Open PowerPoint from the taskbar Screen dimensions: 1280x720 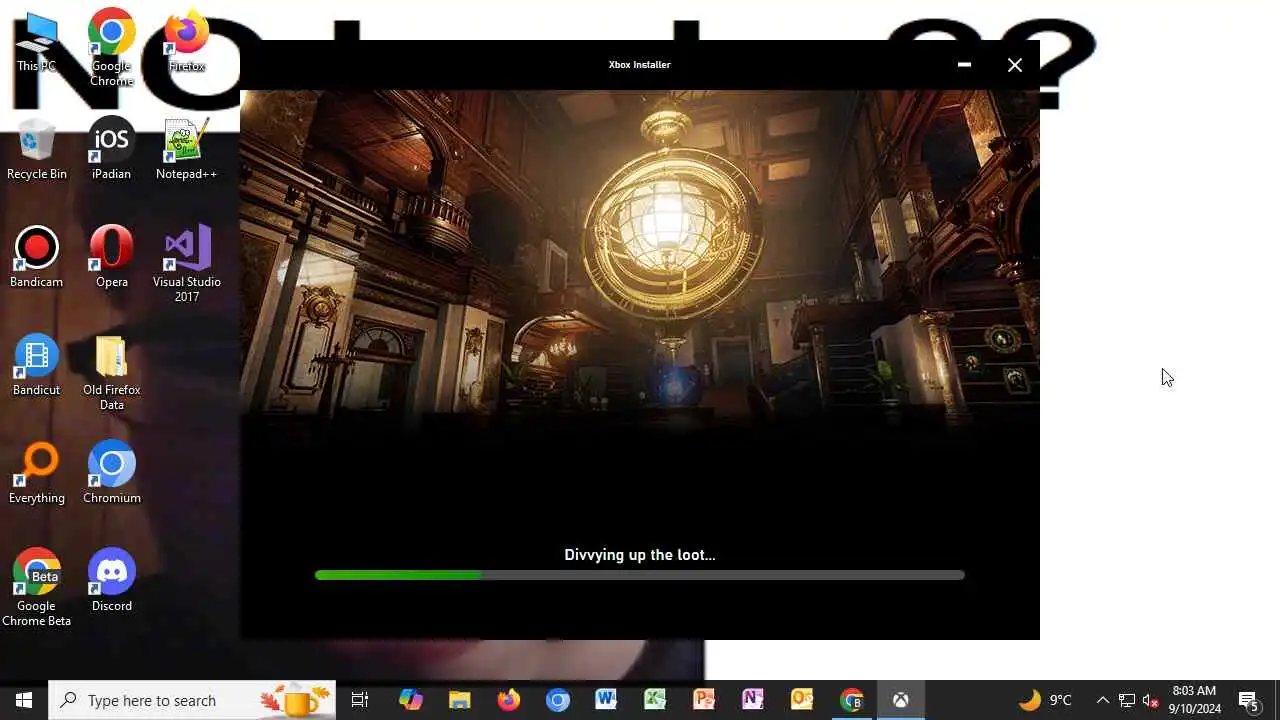704,700
